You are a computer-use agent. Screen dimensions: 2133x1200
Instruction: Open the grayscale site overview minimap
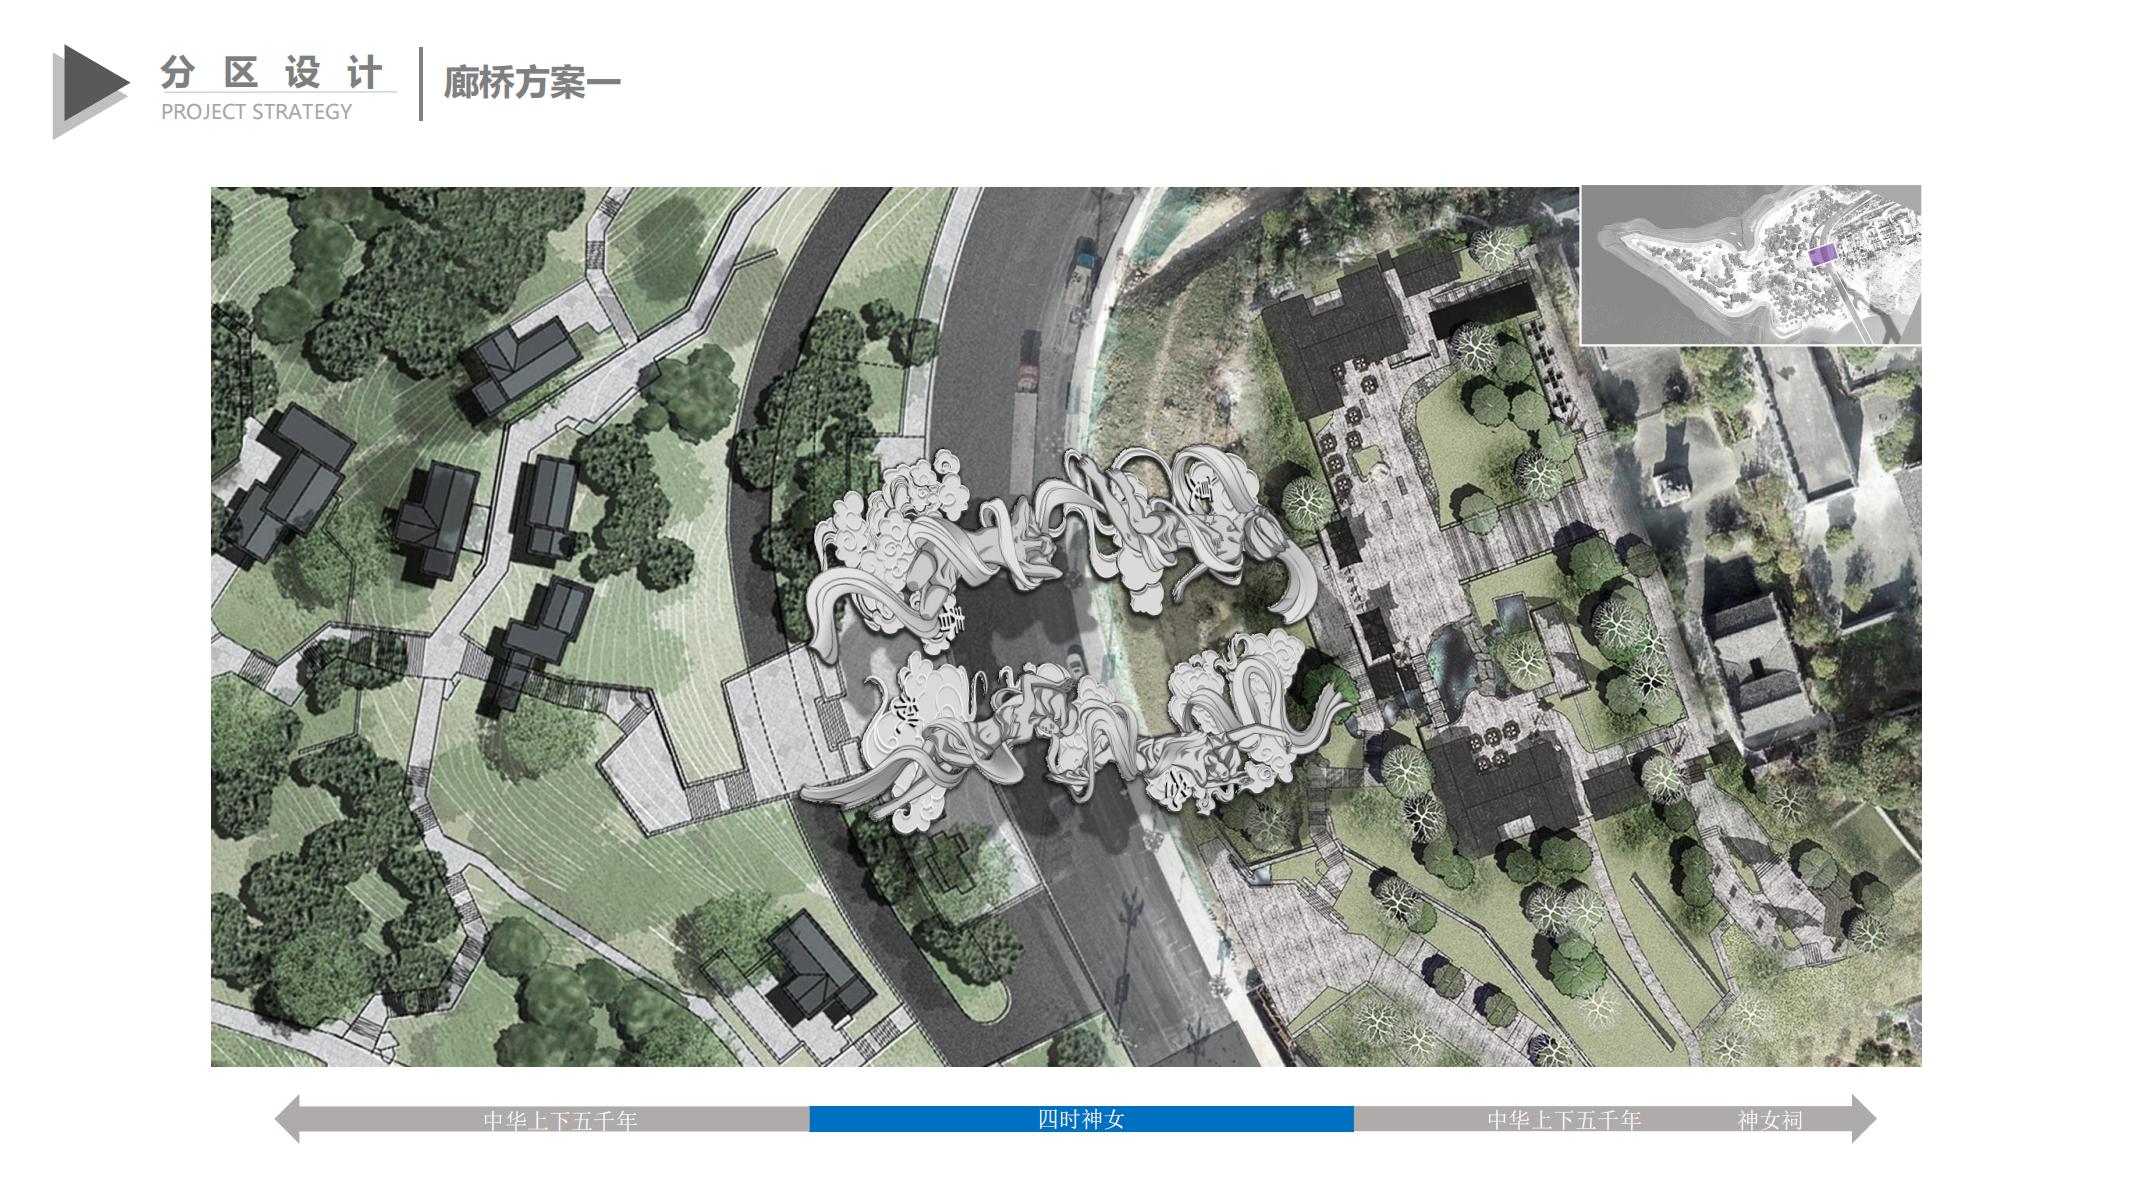click(x=1750, y=265)
